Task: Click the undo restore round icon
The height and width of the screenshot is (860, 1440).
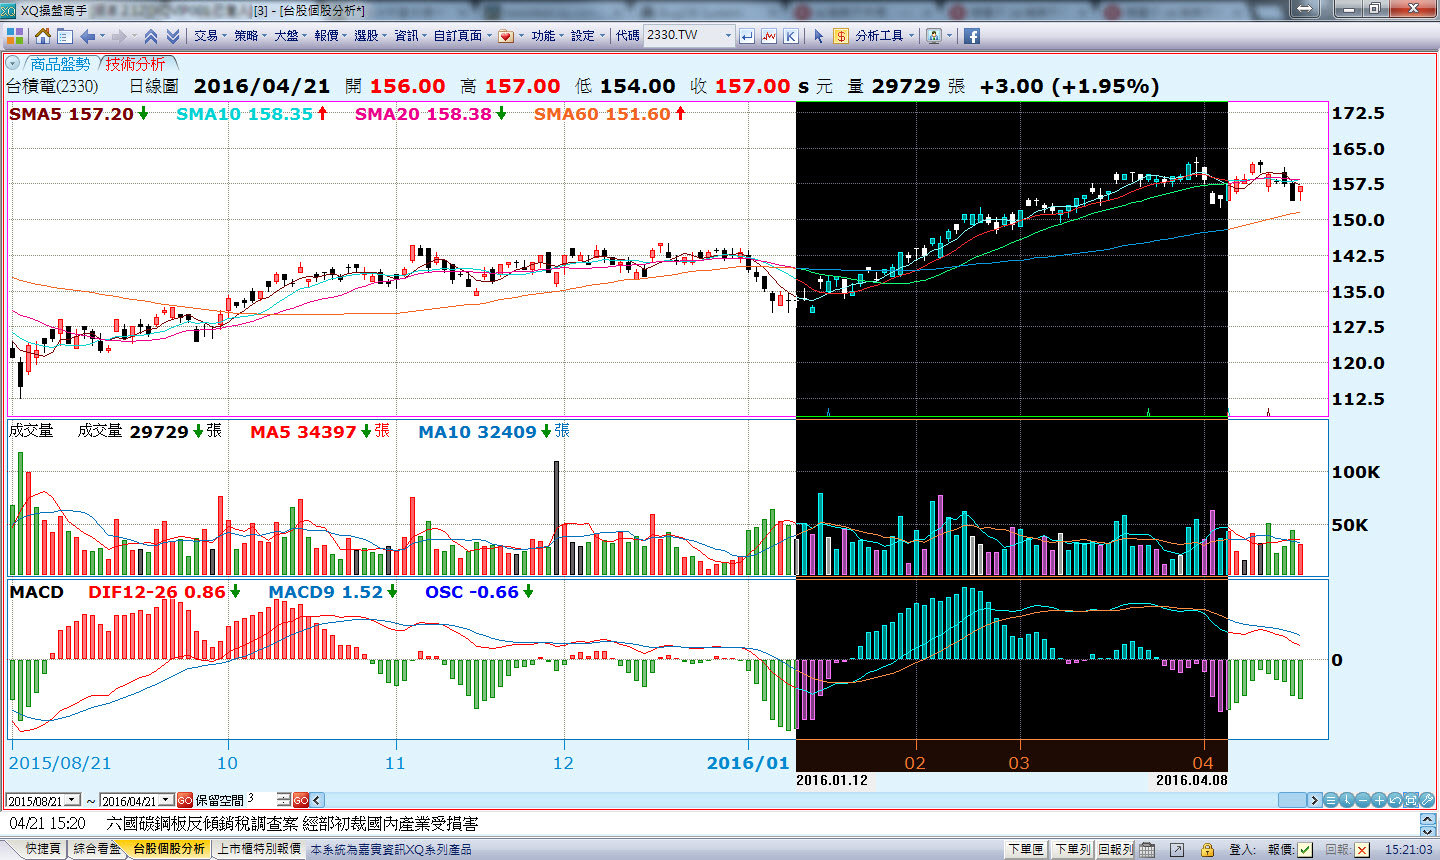Action: 1395,800
